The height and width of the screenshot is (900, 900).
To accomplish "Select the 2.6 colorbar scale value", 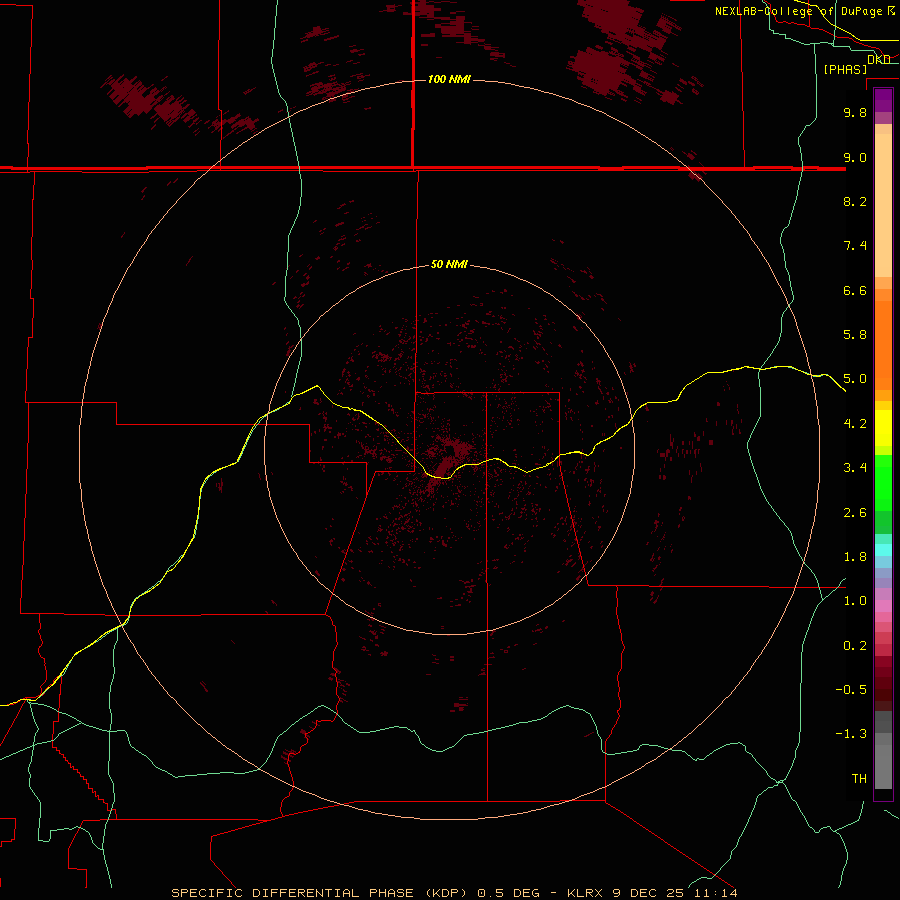I will point(855,513).
